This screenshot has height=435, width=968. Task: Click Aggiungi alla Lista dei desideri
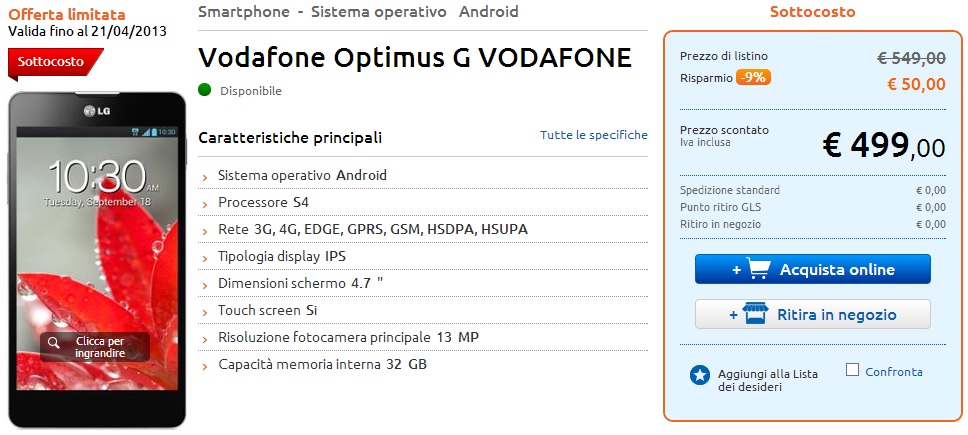768,380
